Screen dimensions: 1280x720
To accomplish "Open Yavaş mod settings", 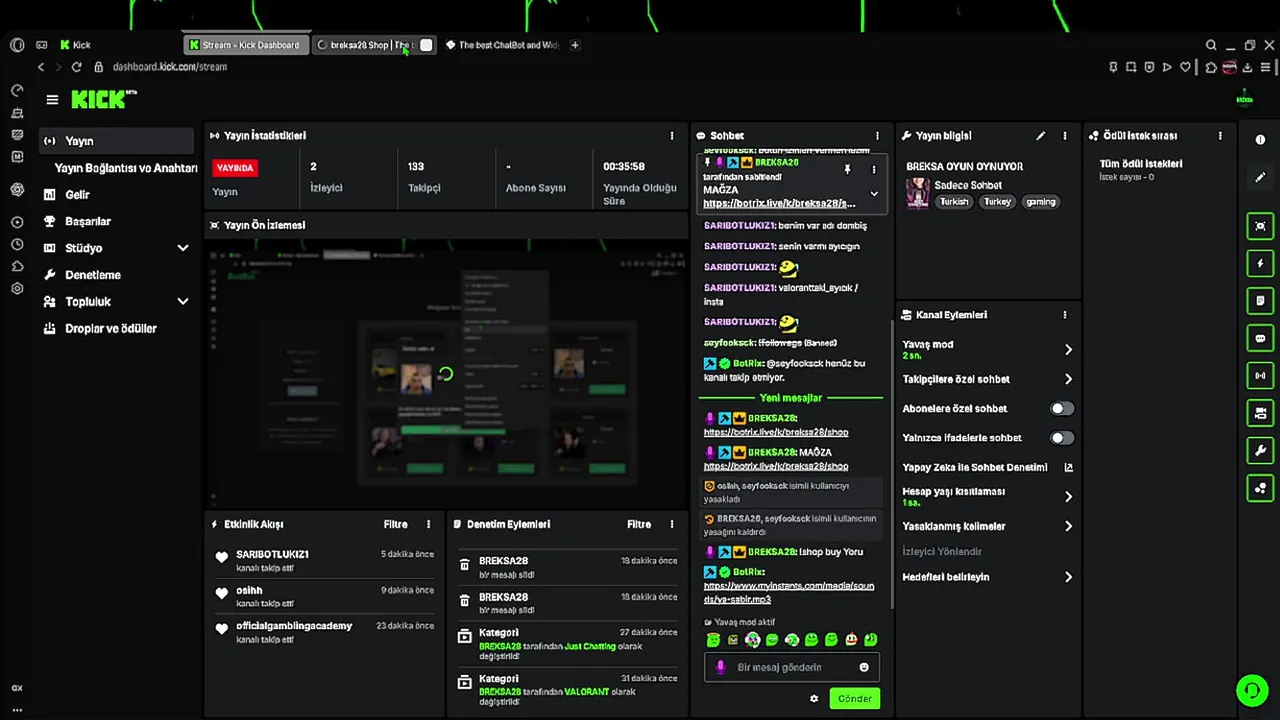I will [987, 349].
